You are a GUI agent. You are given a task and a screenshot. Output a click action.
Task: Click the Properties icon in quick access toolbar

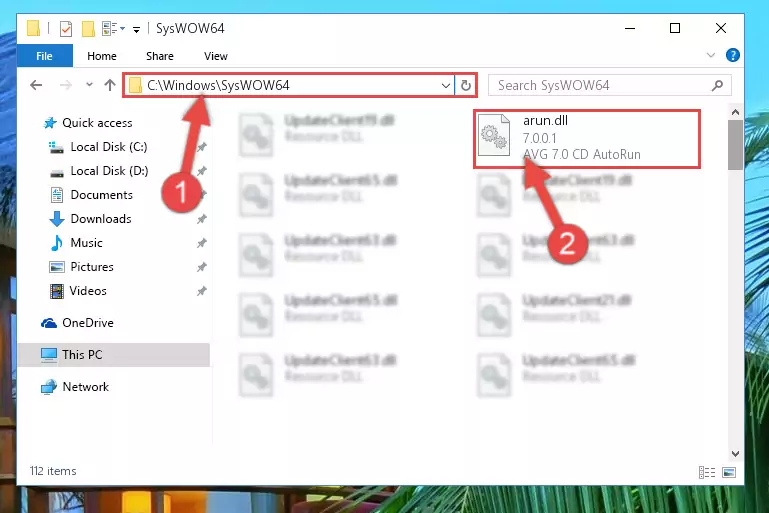[66, 29]
